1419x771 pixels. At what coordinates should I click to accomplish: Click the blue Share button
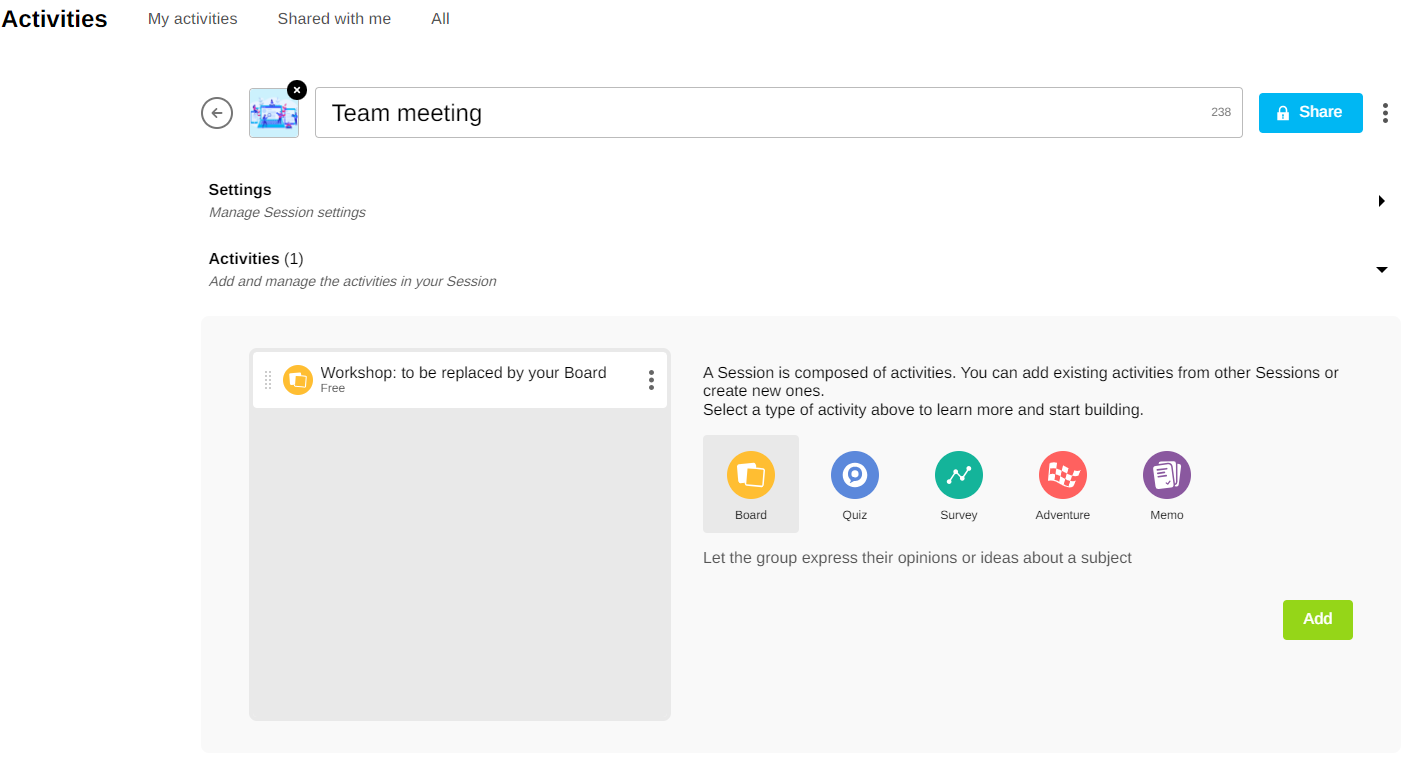click(1310, 113)
